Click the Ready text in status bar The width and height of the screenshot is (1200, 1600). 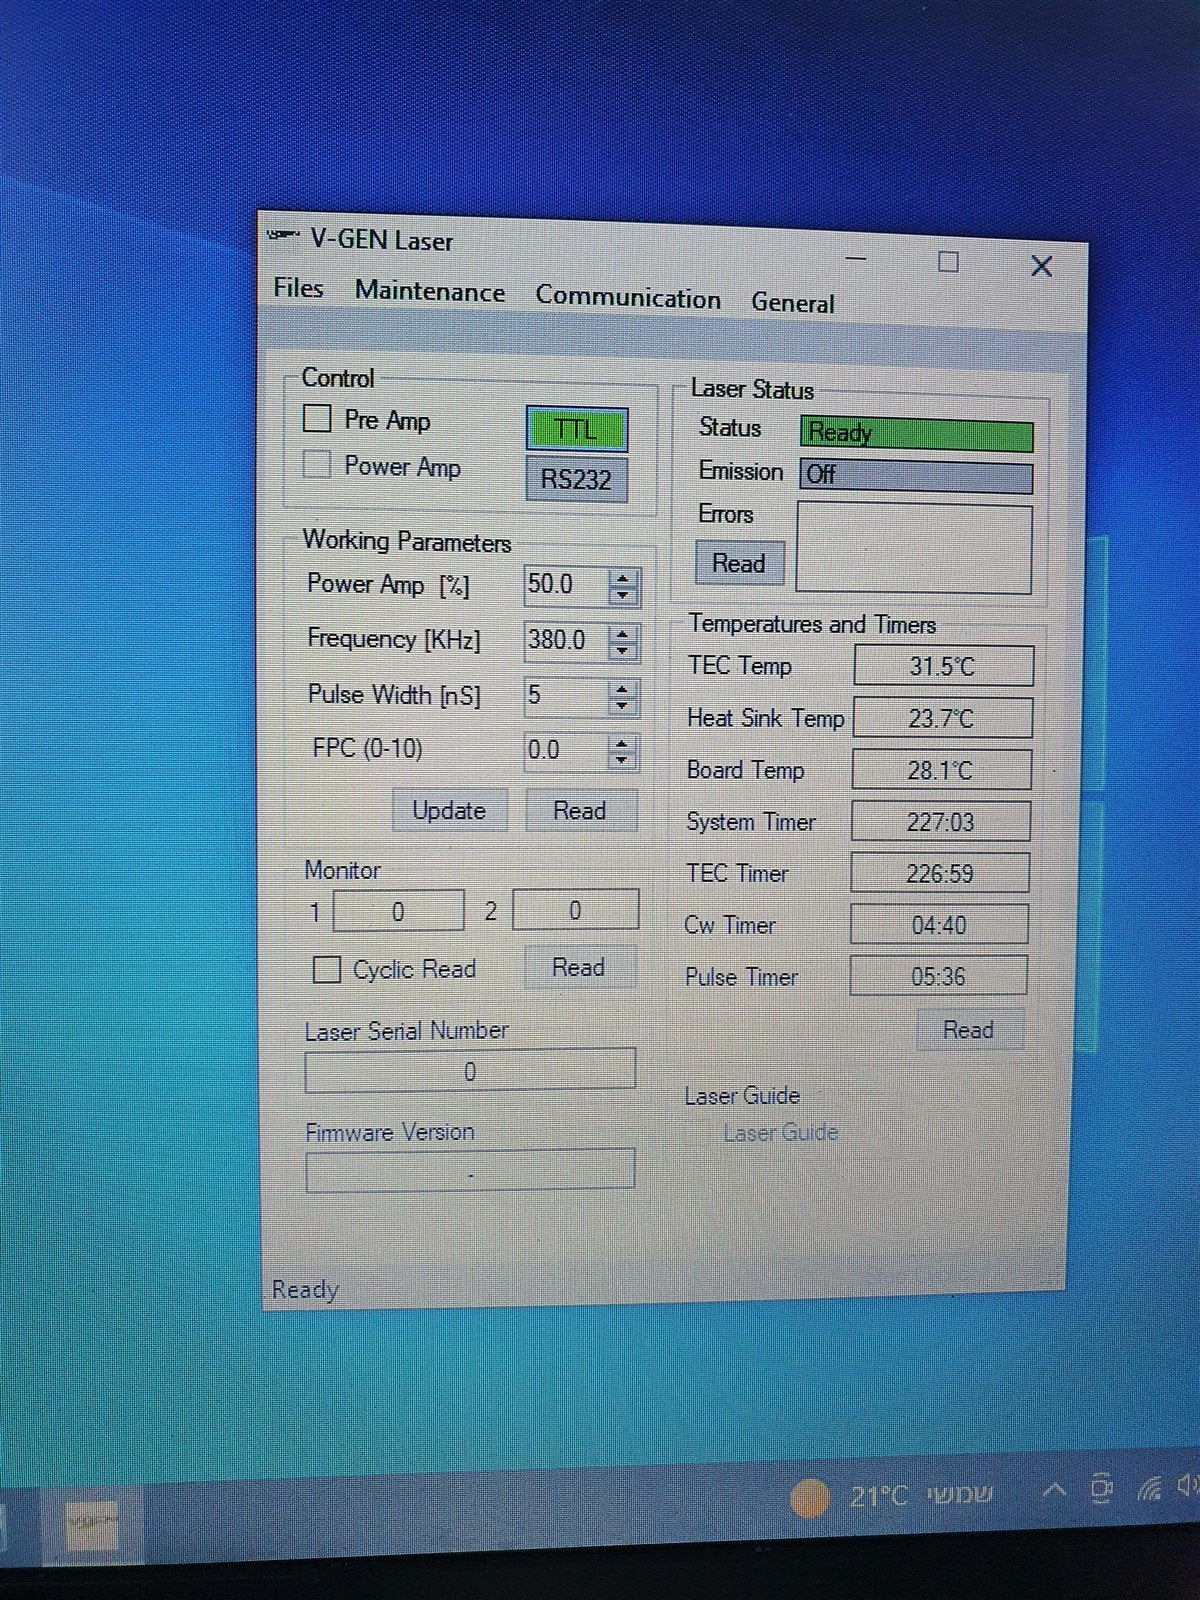pos(305,1289)
